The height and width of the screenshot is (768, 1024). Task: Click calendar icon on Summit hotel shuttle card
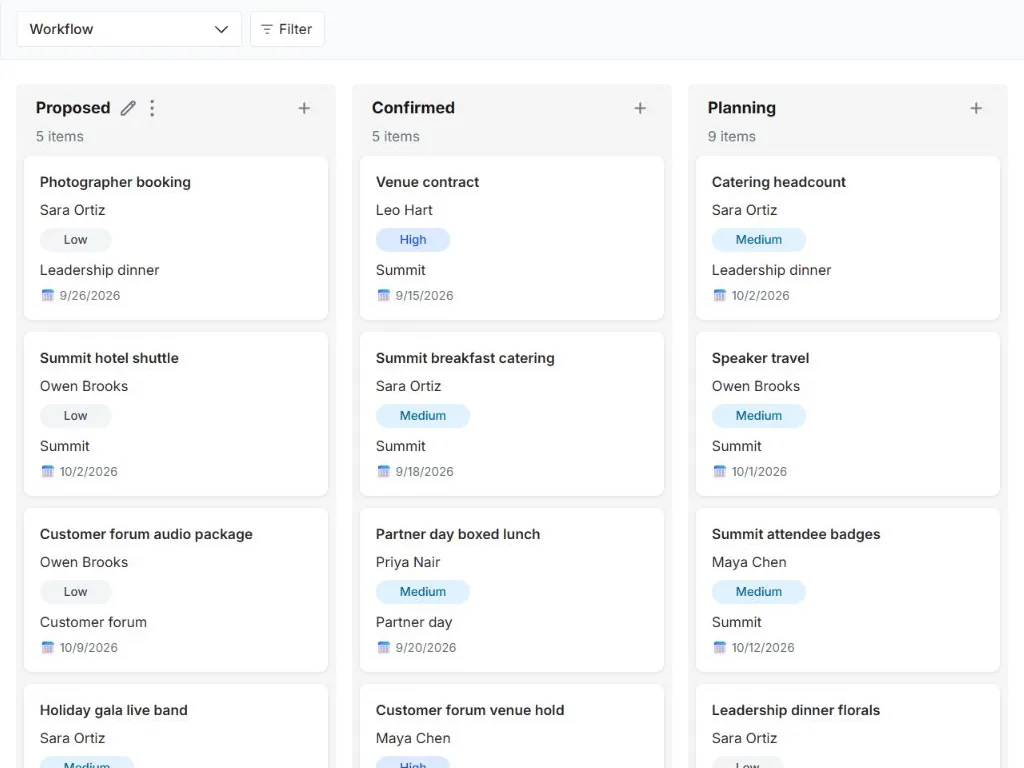[48, 472]
